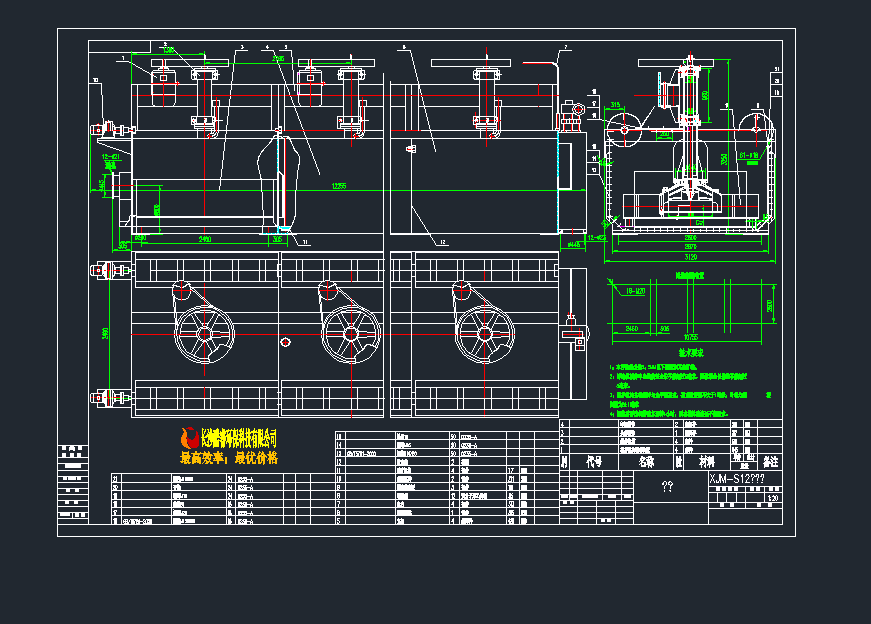Click the 备注 column header in parts list

tap(769, 462)
